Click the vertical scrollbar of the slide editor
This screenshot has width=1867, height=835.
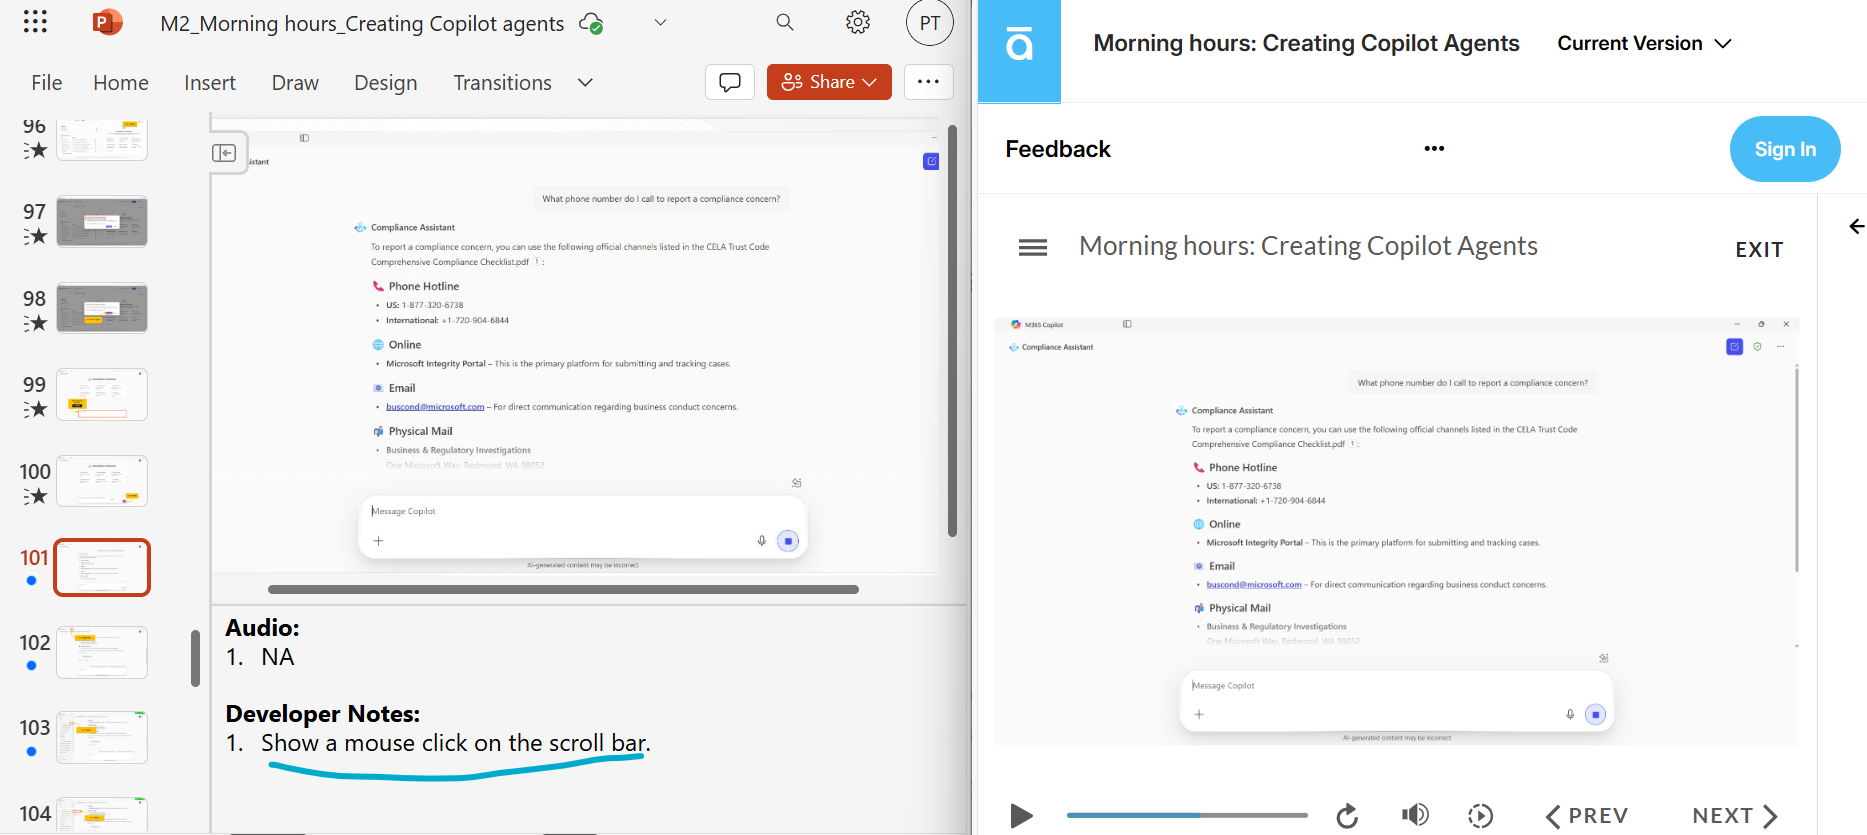click(953, 330)
